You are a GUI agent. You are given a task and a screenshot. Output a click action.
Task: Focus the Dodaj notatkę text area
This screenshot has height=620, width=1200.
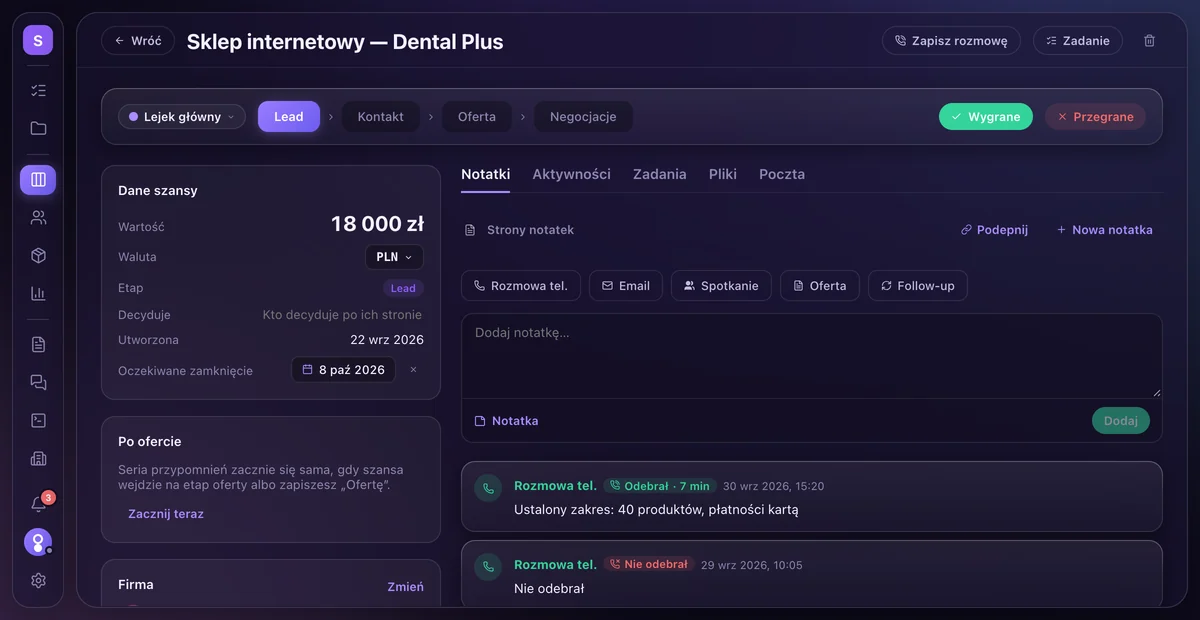(x=811, y=356)
